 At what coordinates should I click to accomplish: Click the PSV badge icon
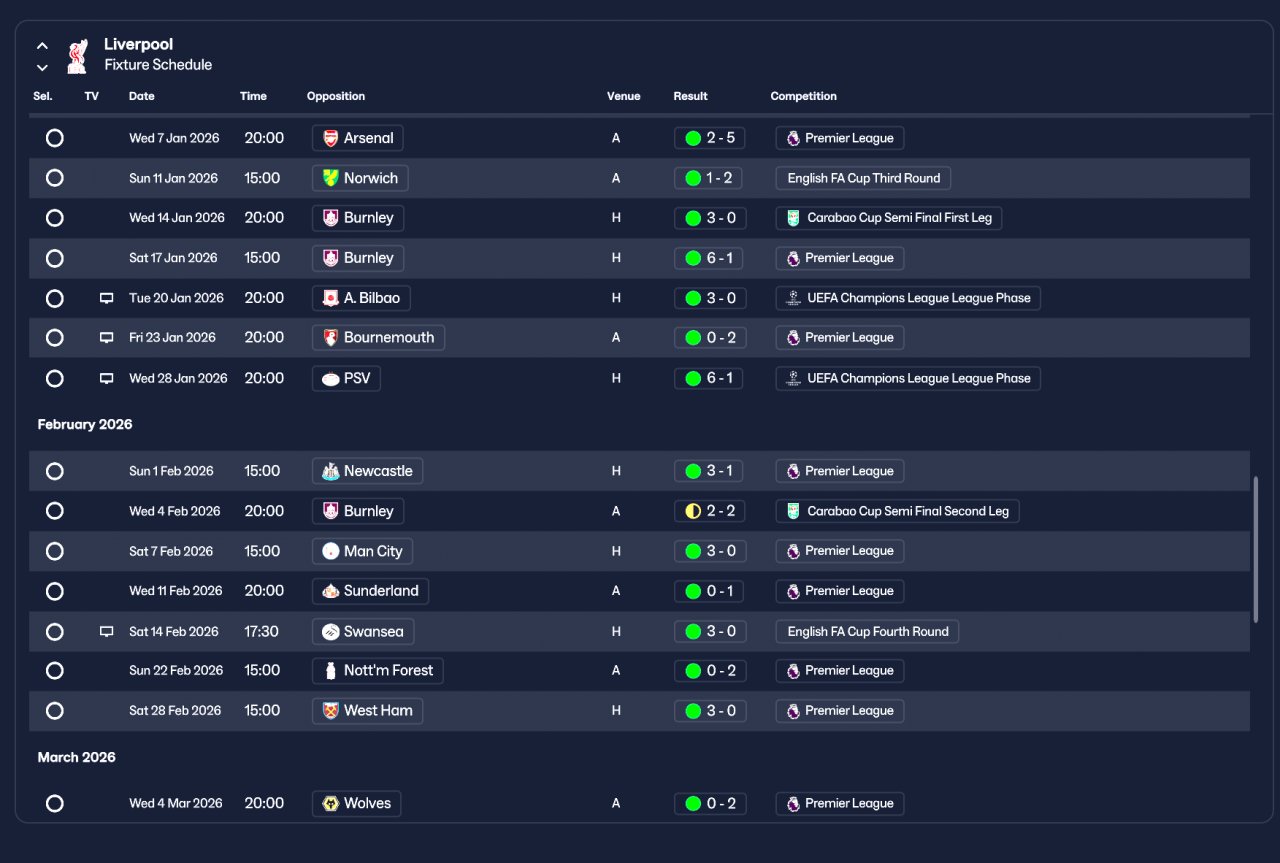coord(330,379)
